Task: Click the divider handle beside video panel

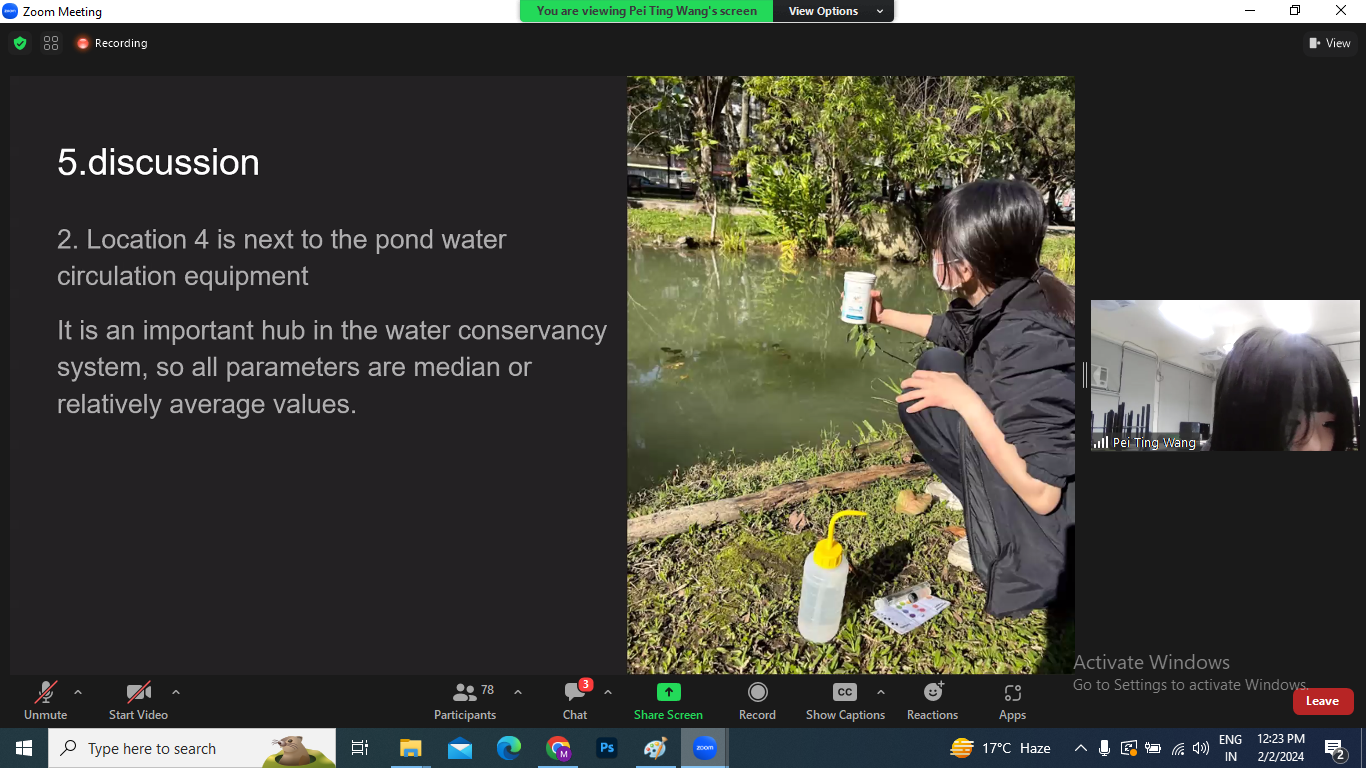Action: tap(1084, 375)
